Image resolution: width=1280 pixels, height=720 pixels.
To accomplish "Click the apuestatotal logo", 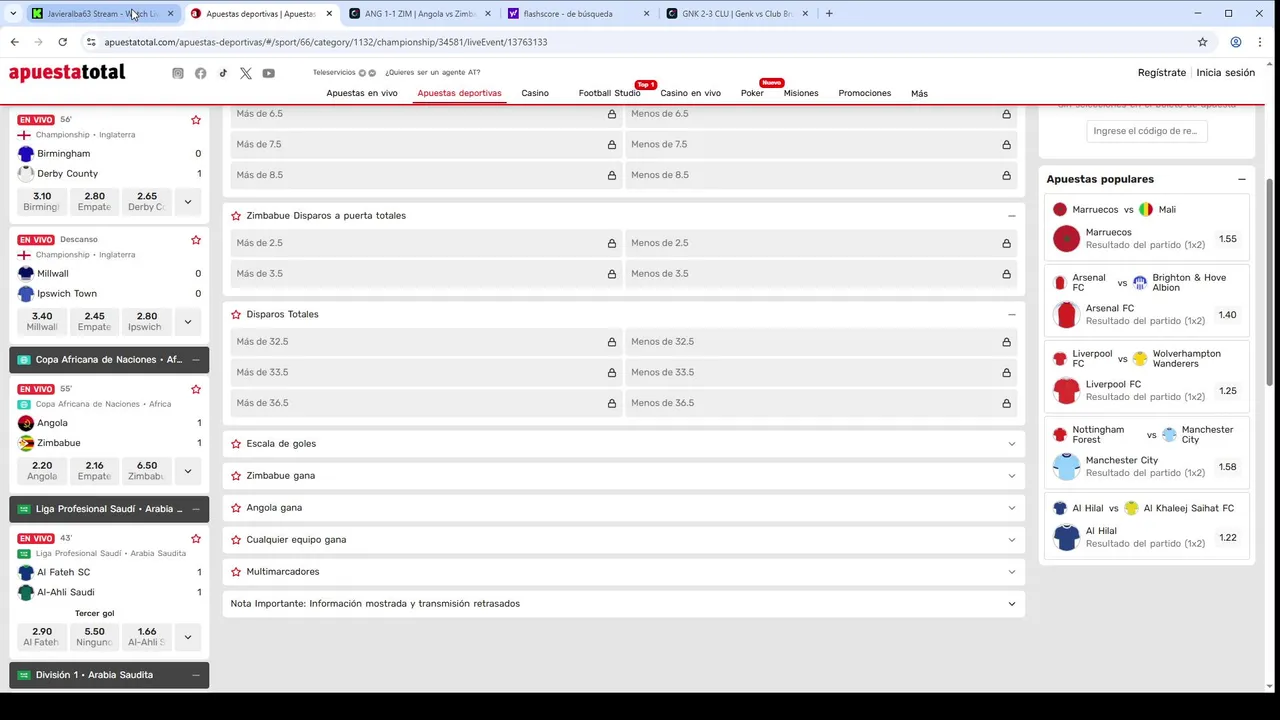I will tap(67, 73).
